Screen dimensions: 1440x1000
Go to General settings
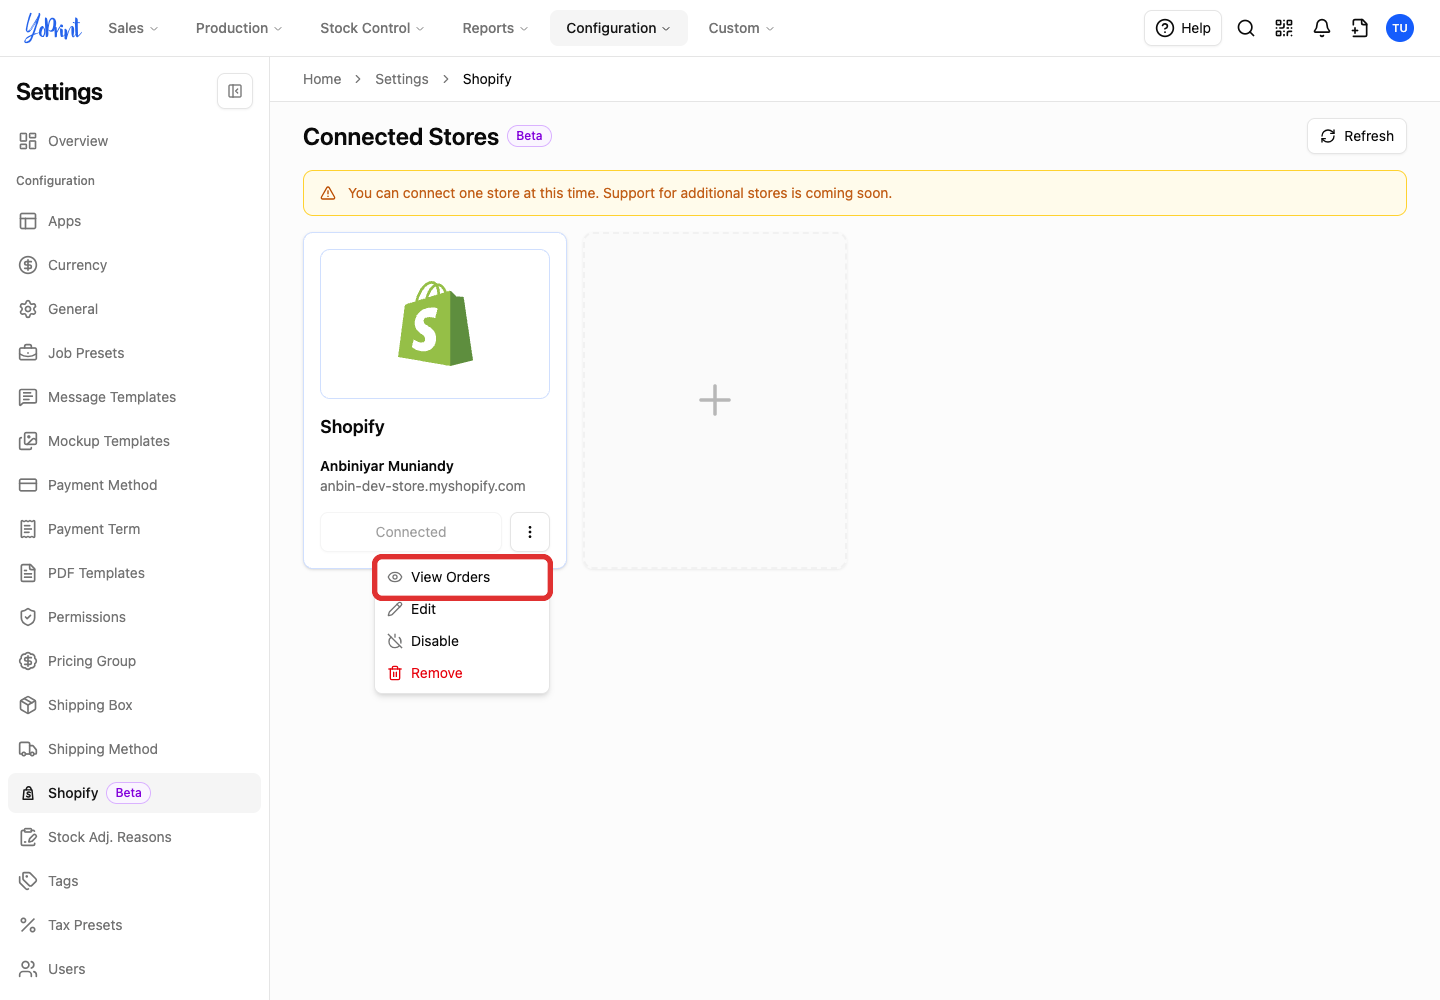click(x=134, y=309)
